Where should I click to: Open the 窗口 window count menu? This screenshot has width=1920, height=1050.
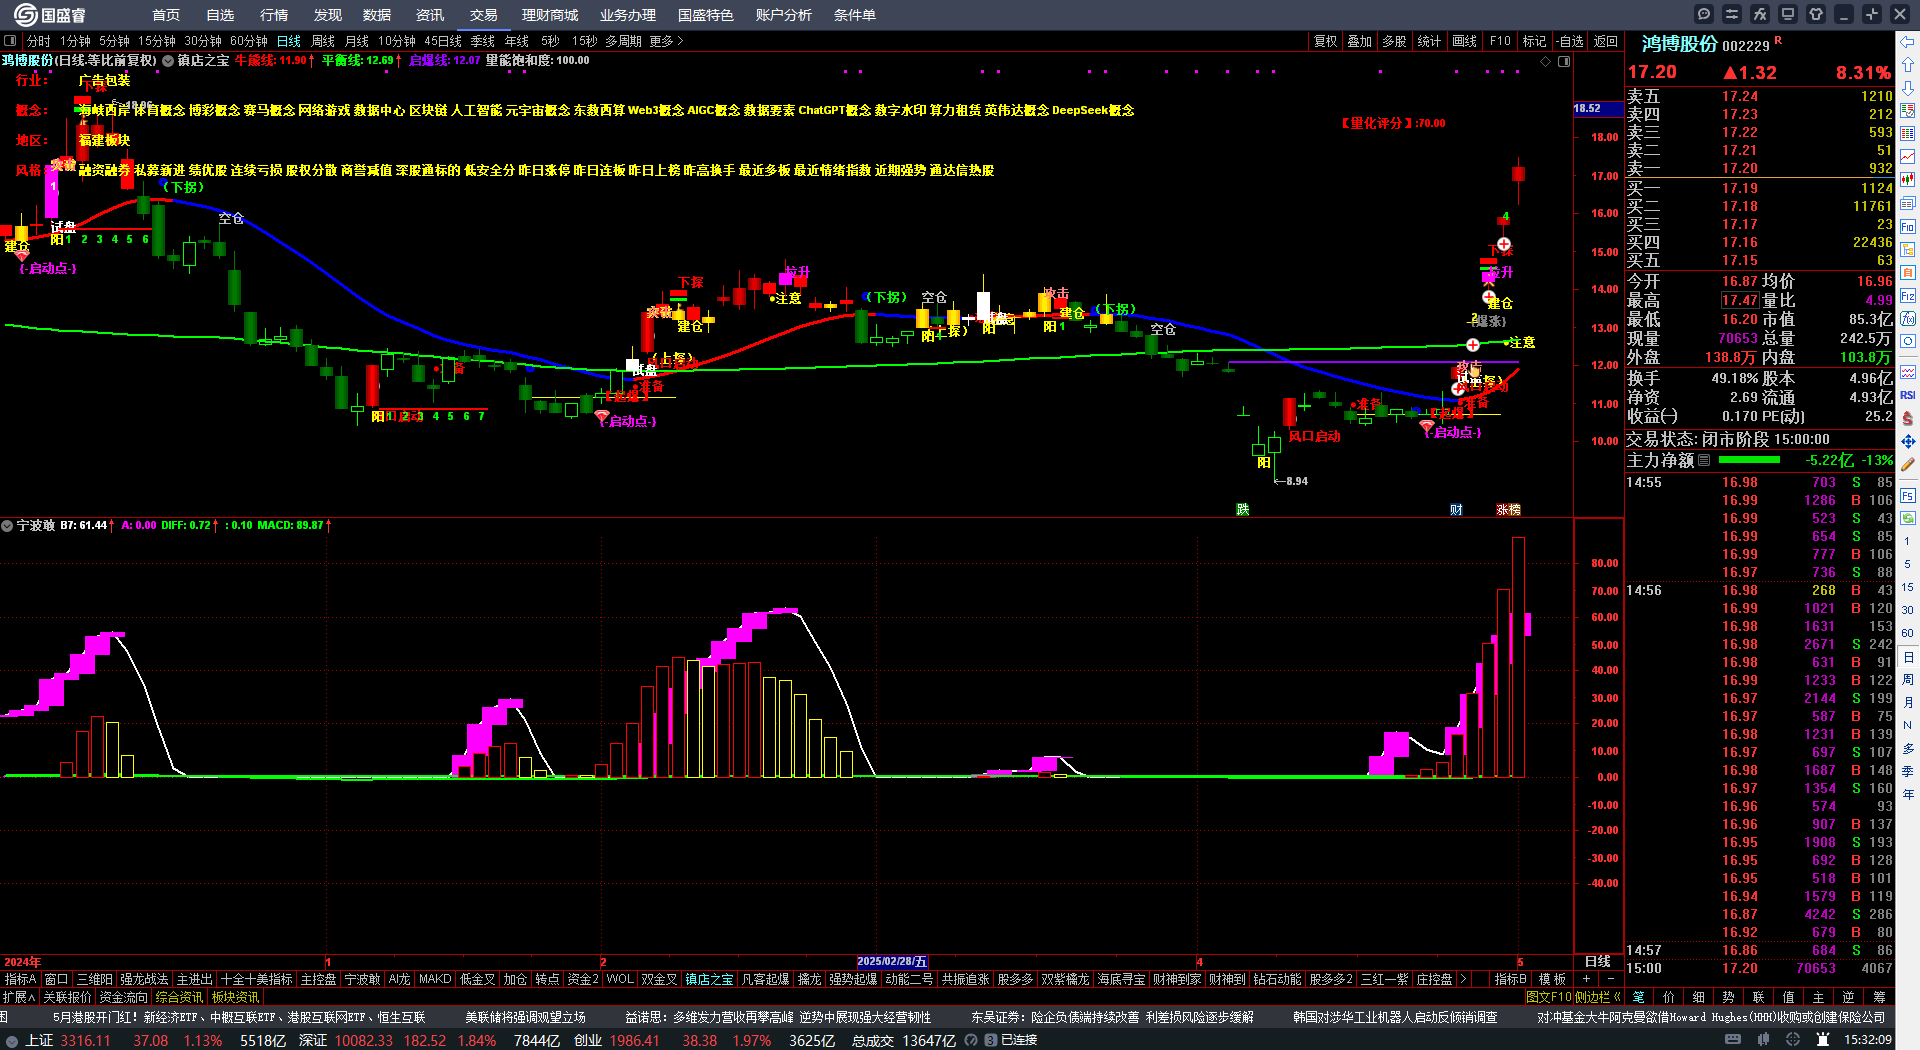tap(56, 979)
